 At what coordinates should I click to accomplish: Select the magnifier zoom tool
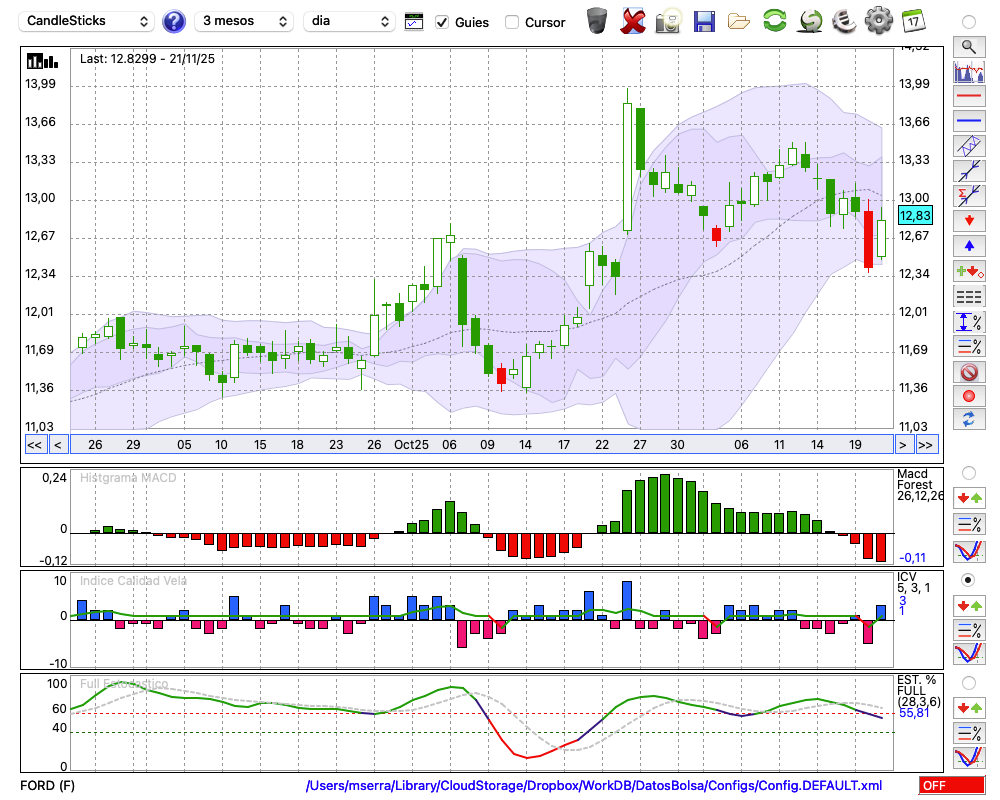(968, 46)
